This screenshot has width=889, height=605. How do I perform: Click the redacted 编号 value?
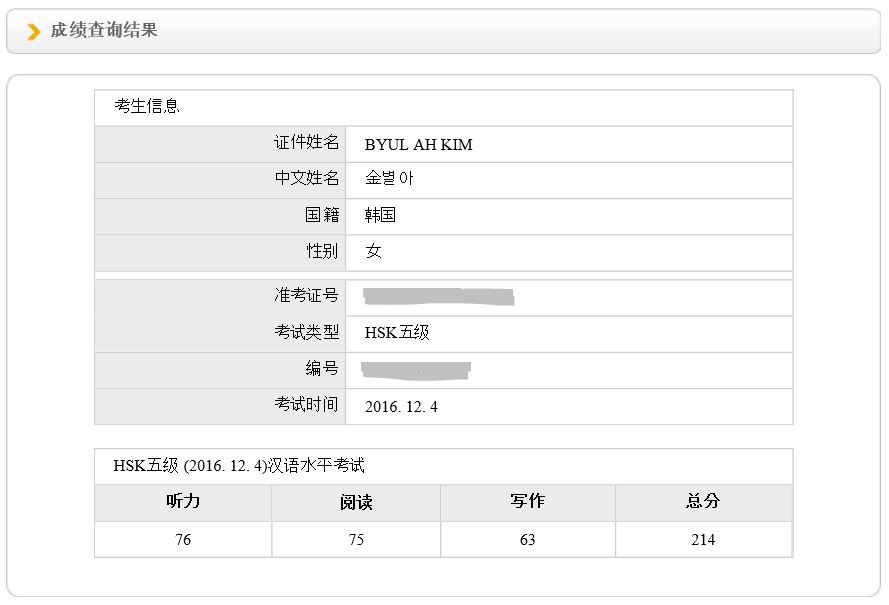pyautogui.click(x=416, y=369)
